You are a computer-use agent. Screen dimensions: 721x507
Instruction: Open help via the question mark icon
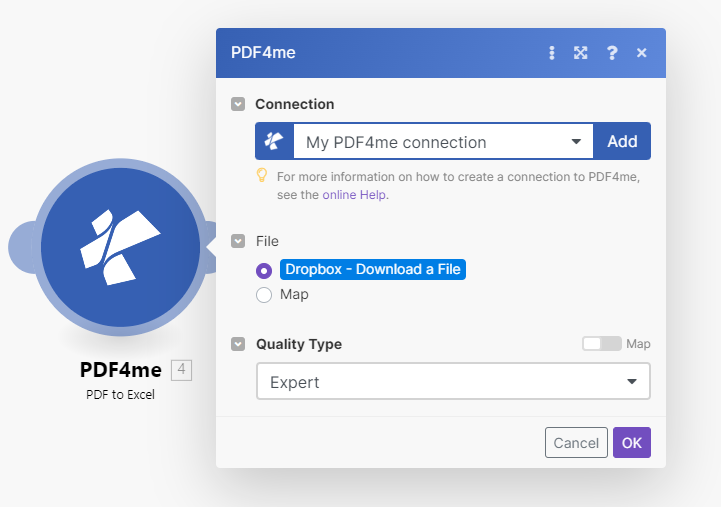click(612, 53)
